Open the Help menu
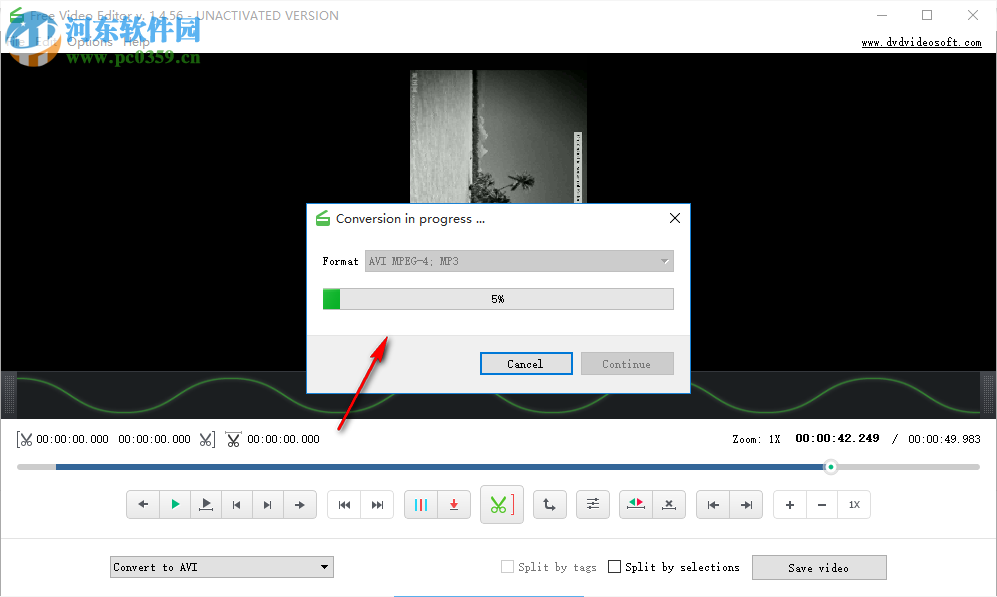Image resolution: width=997 pixels, height=597 pixels. coord(136,42)
